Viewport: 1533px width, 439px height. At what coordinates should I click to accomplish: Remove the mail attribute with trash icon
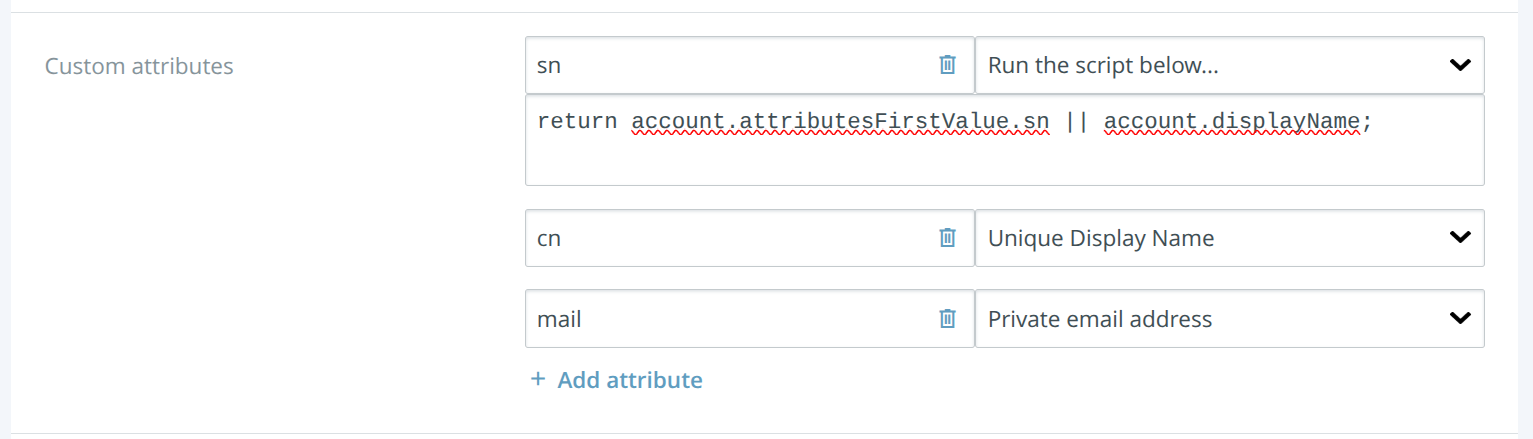coord(947,319)
